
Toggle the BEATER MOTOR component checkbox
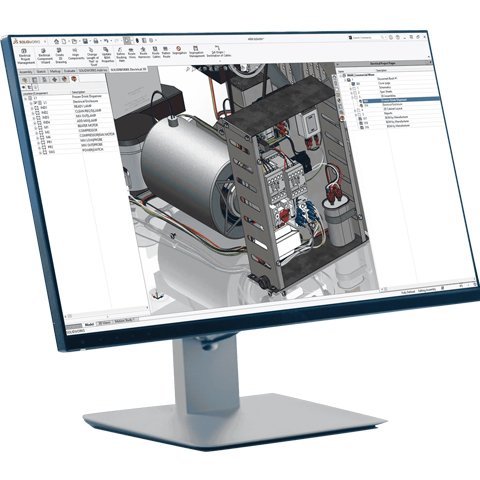click(x=39, y=128)
